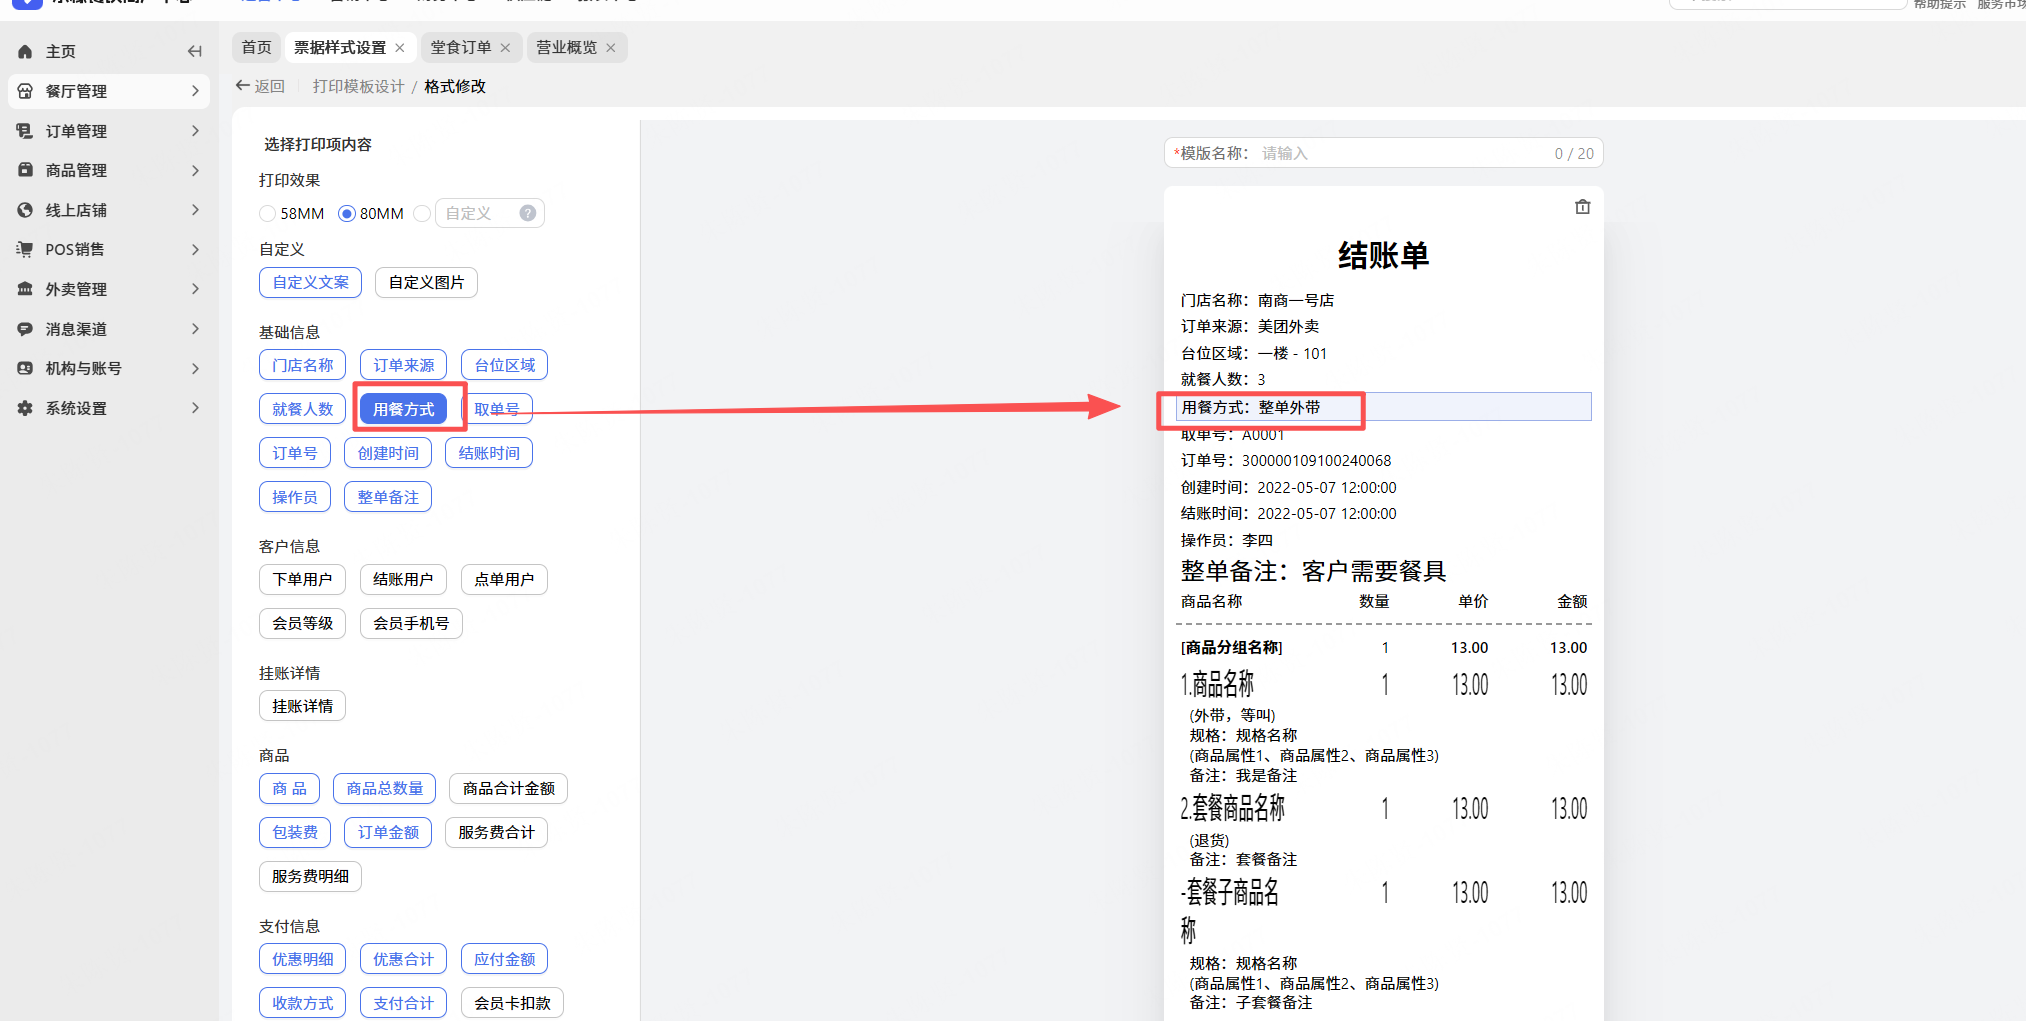Click the back arrow 返回

(x=260, y=87)
